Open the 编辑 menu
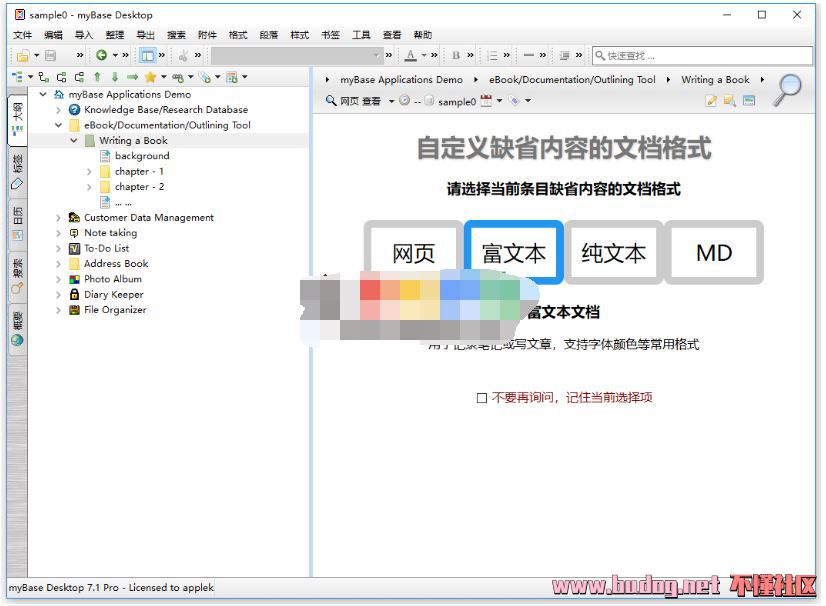826x606 pixels. tap(53, 35)
